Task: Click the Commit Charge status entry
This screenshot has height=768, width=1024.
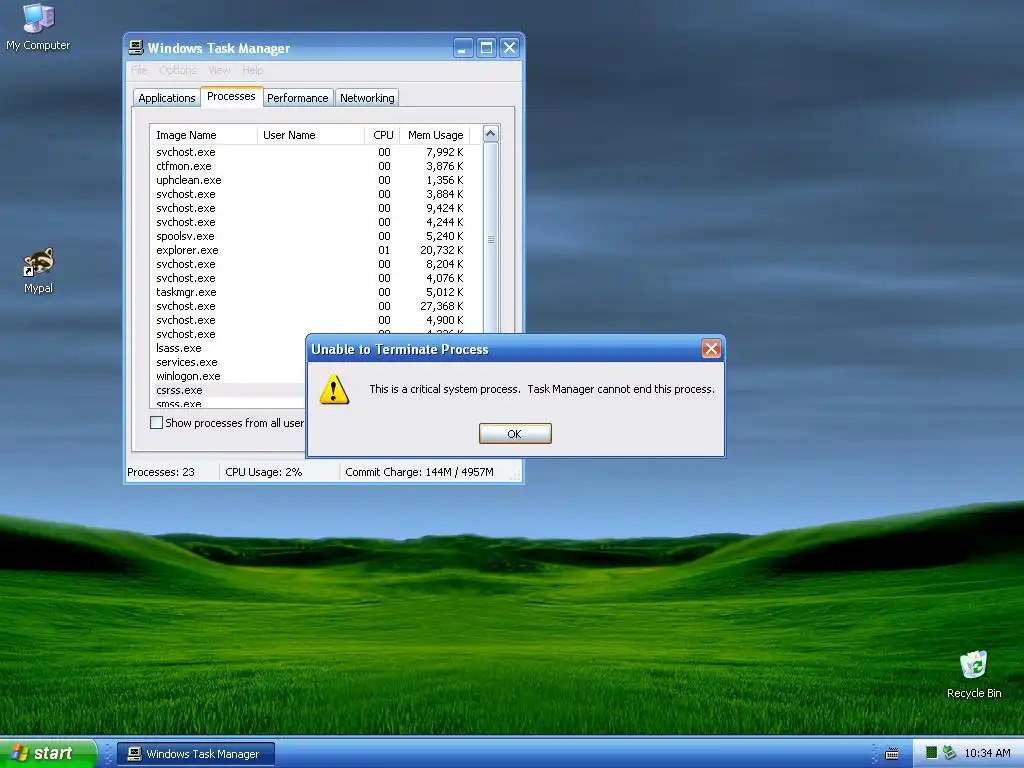Action: tap(419, 472)
